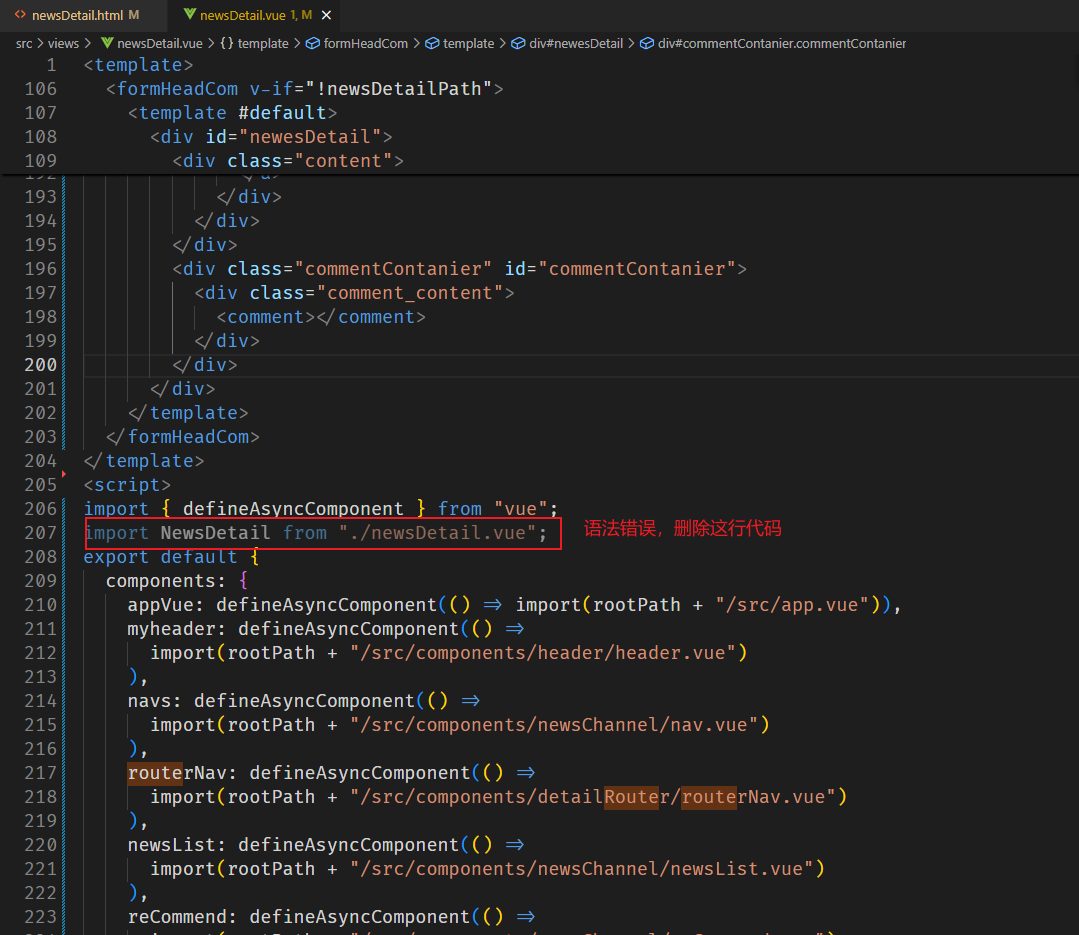
Task: Click the HTML file icon on newsDetail.html tab
Action: pos(19,15)
